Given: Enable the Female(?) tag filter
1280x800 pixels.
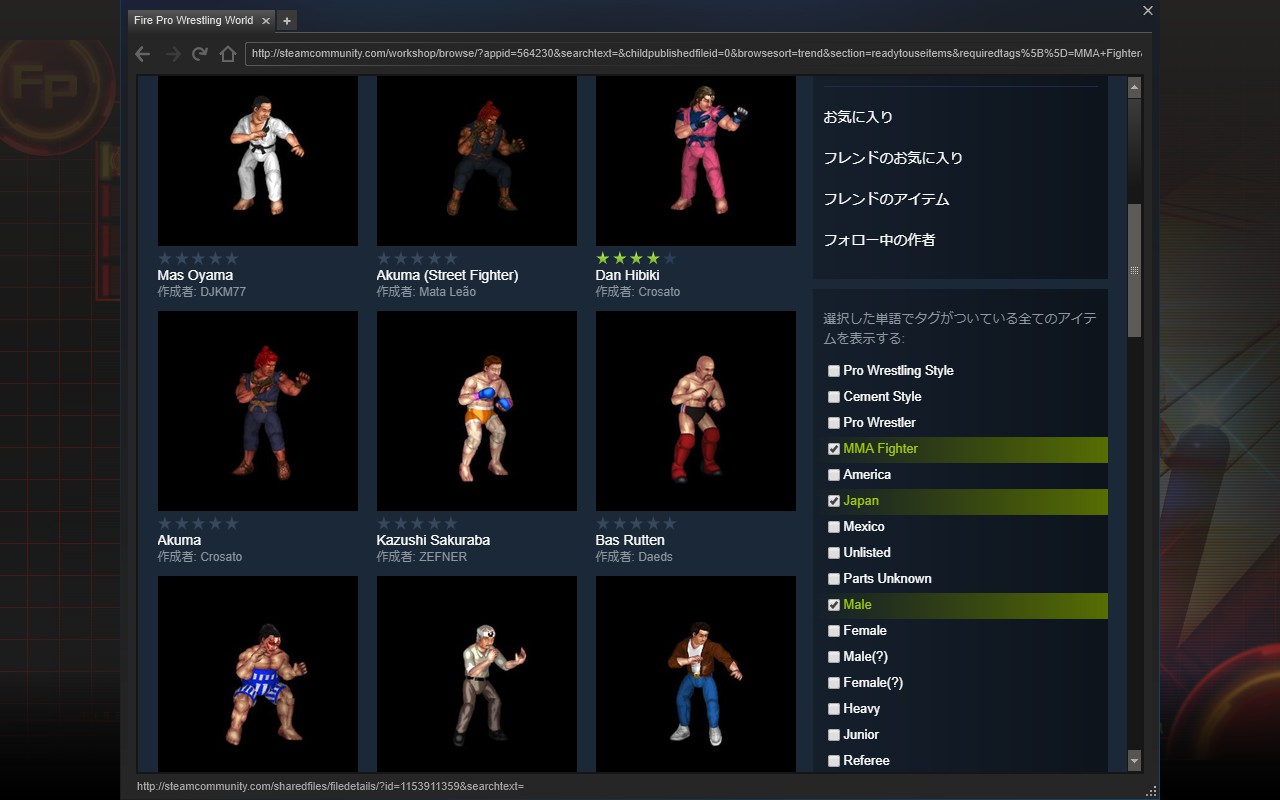Looking at the screenshot, I should (834, 683).
